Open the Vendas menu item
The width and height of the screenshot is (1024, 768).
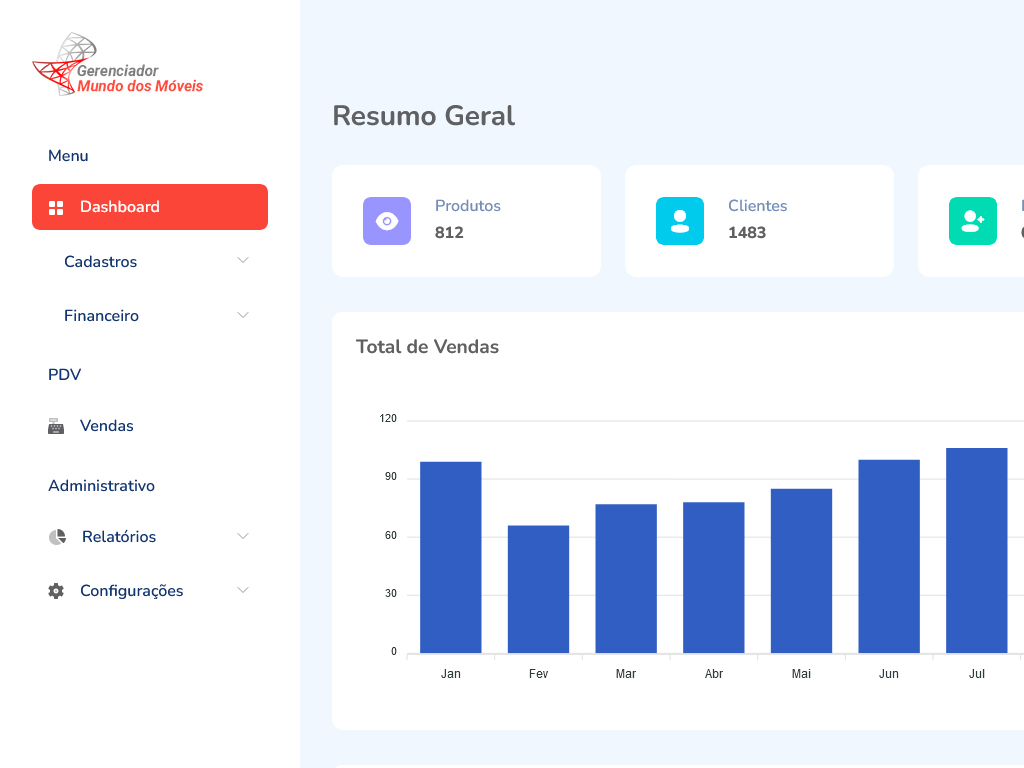pyautogui.click(x=107, y=426)
